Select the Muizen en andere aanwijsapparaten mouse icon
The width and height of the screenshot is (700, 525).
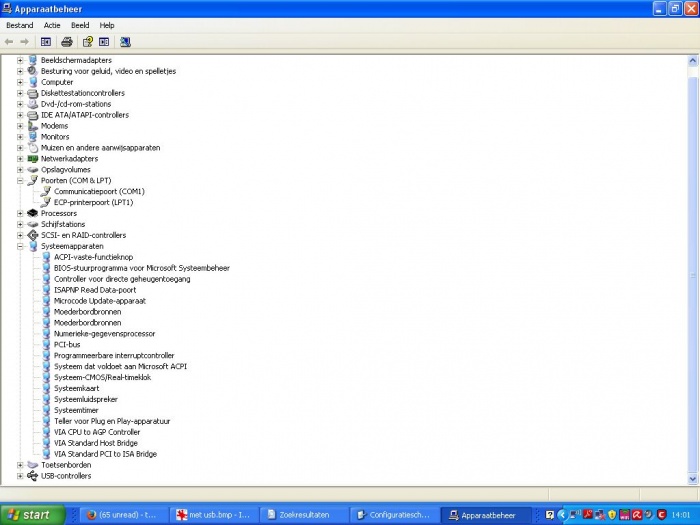click(33, 148)
